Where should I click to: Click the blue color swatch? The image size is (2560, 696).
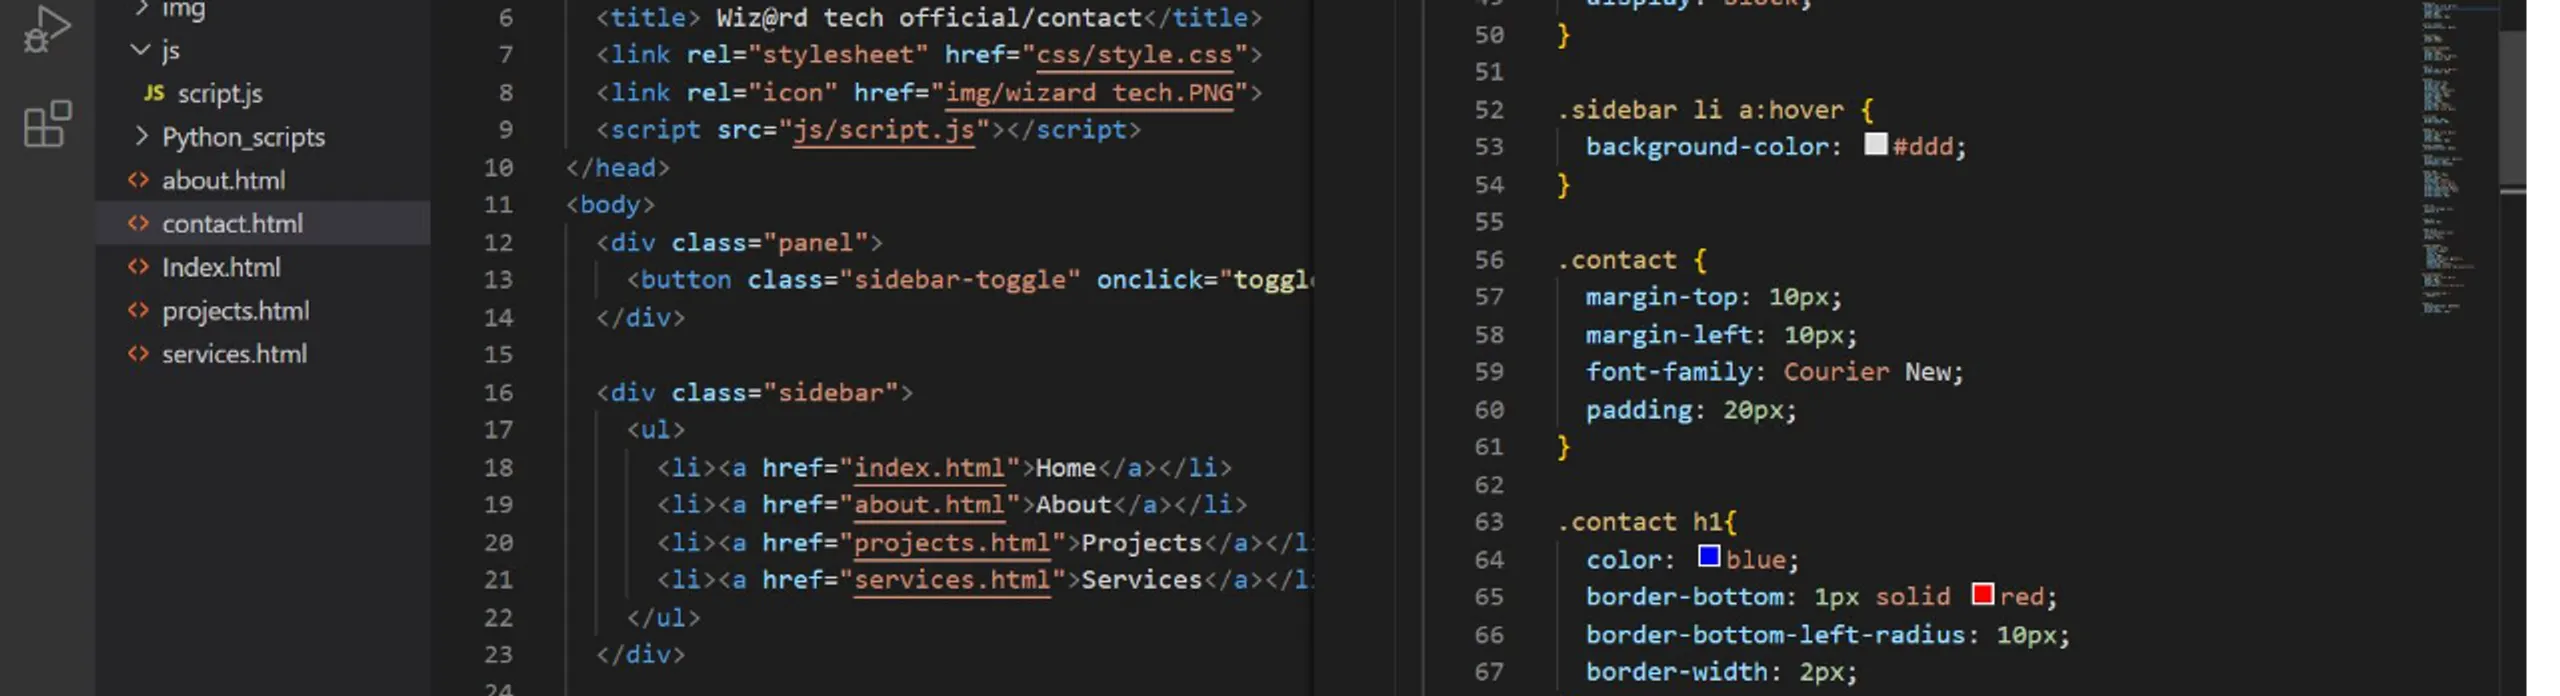click(1708, 557)
